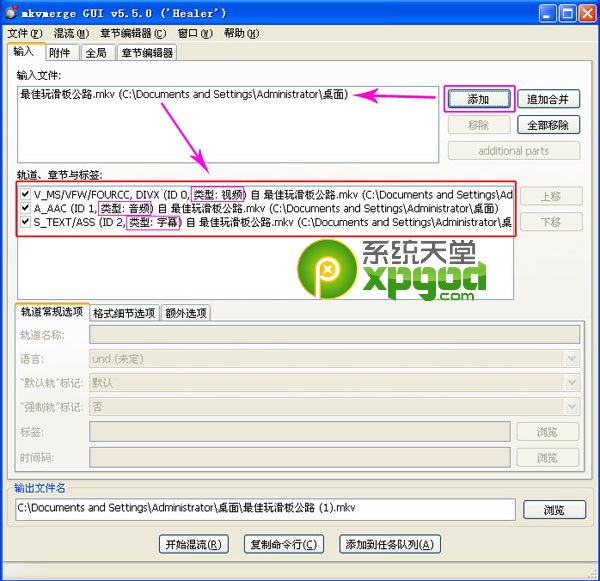Click 开始混流(R) to start muxing
This screenshot has width=600, height=581.
[x=194, y=544]
